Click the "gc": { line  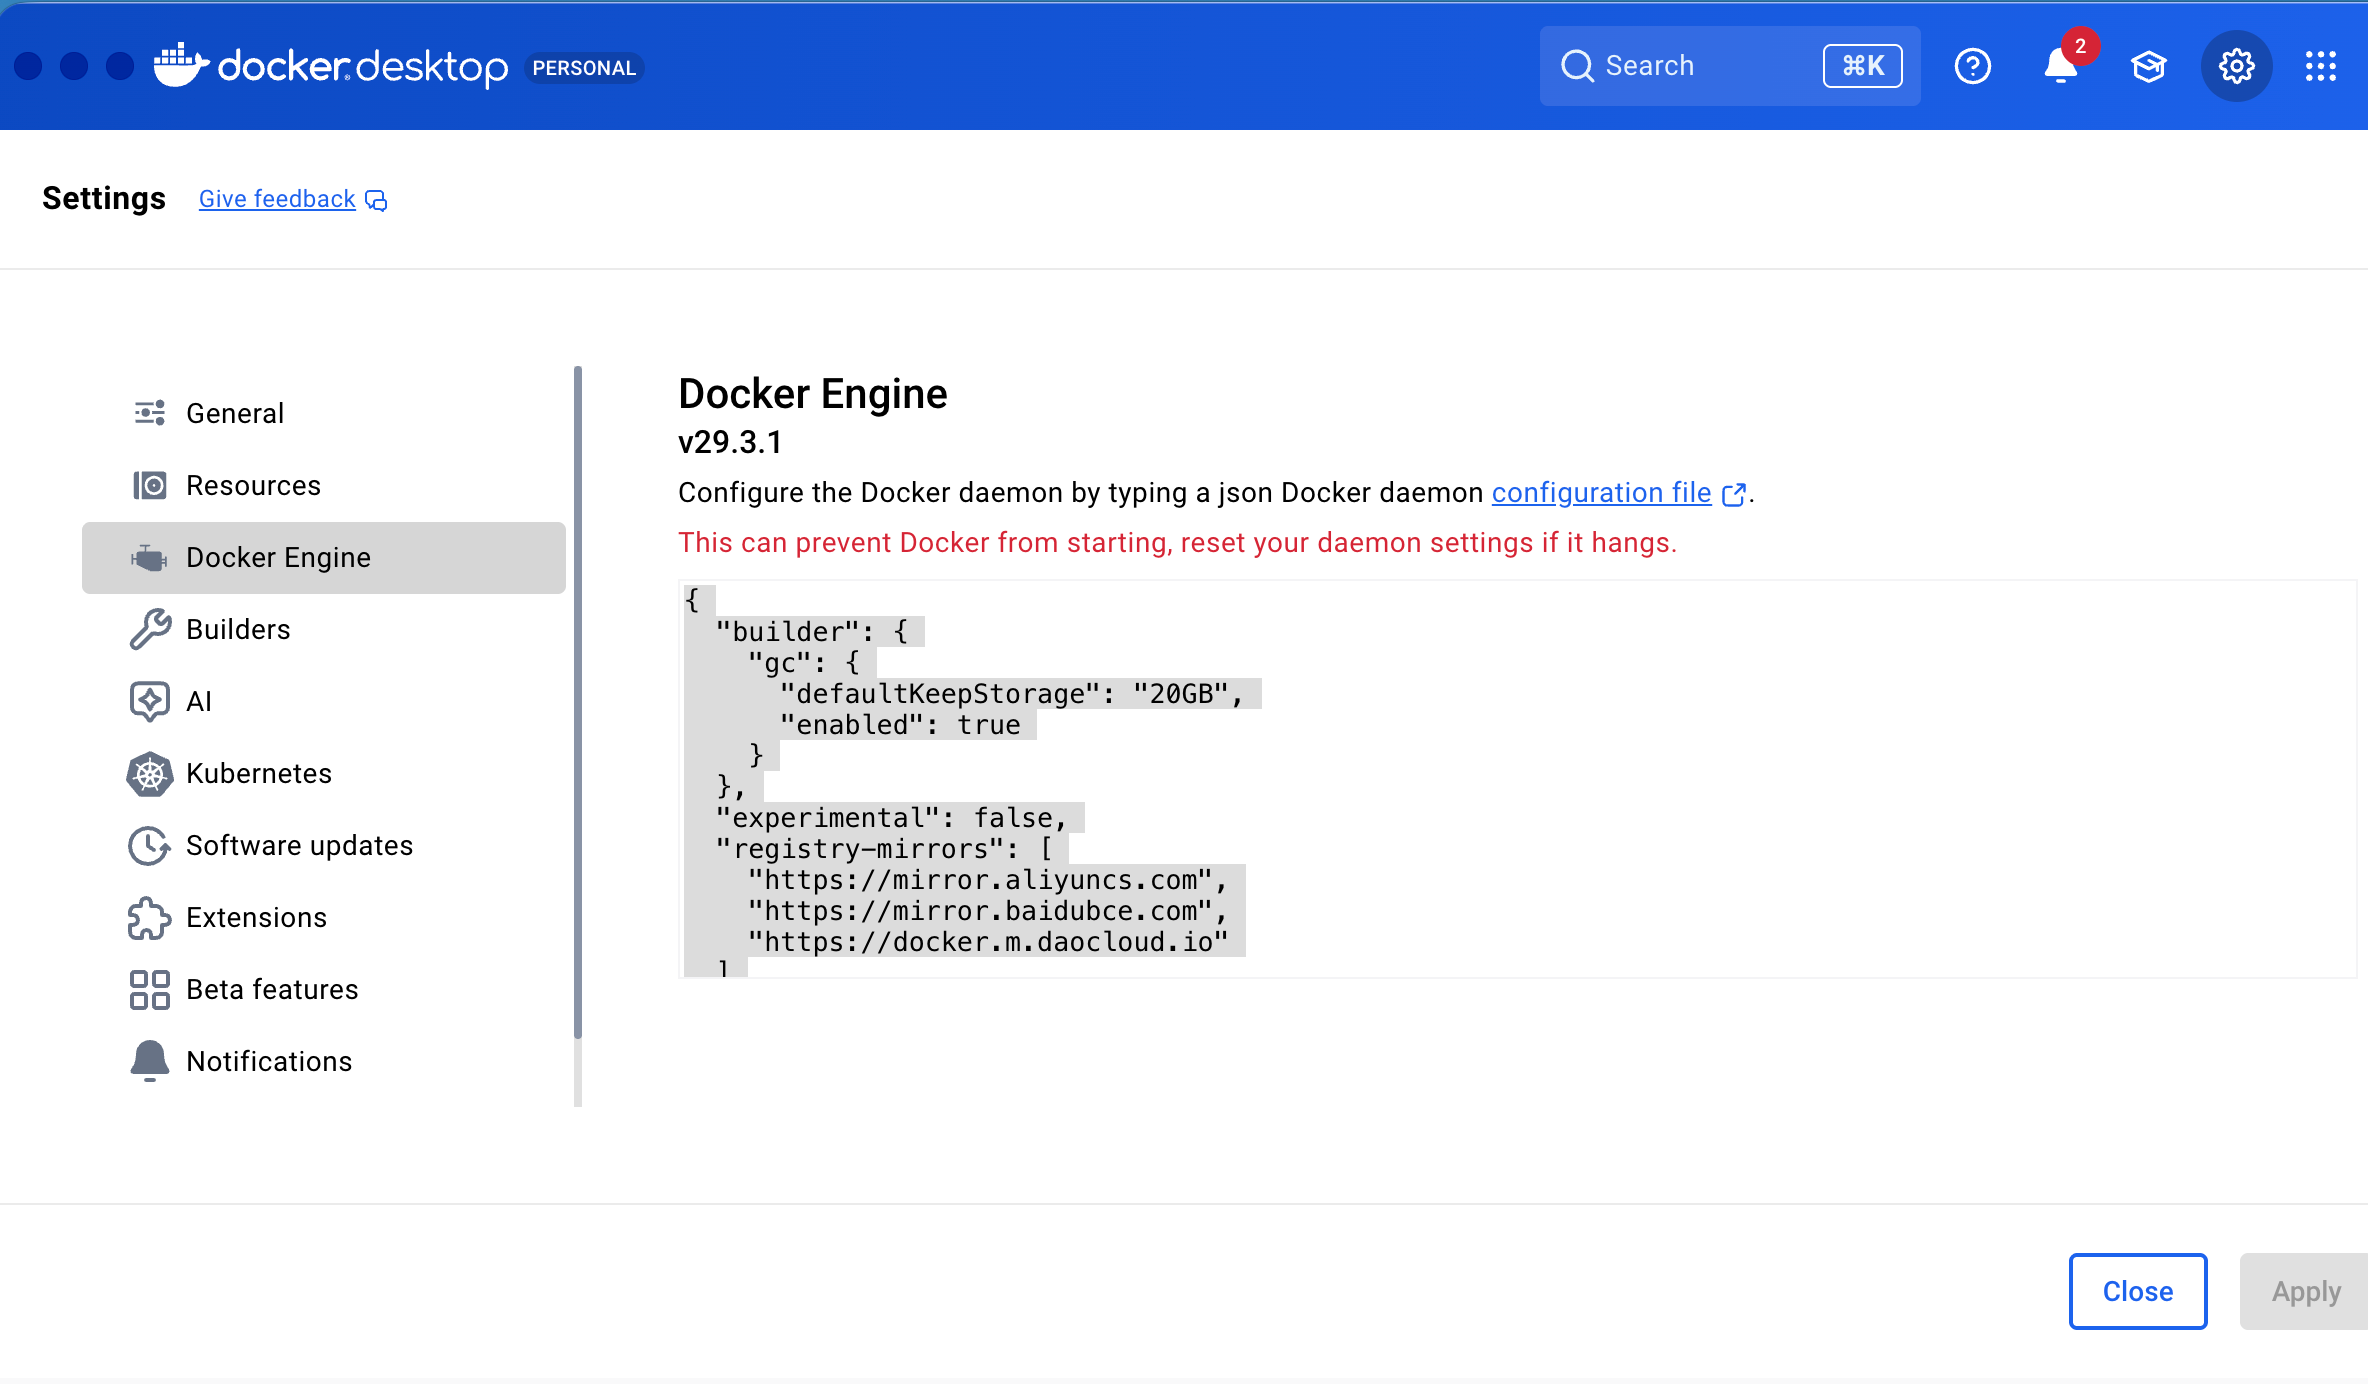coord(804,663)
